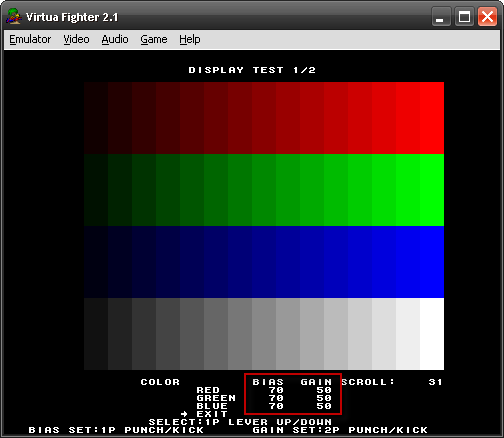This screenshot has width=504, height=438.
Task: Click the BIAS SET:1P PUNCH/KICK instruction
Action: tap(116, 430)
